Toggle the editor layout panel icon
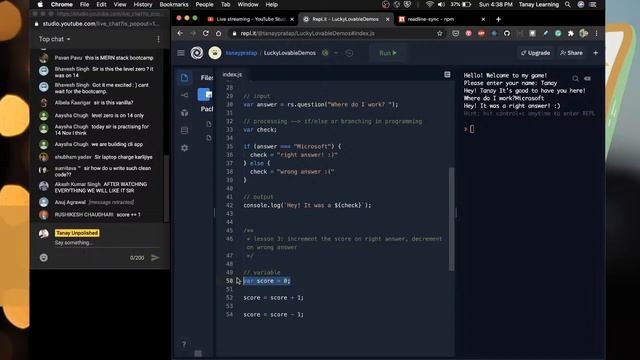Viewport: 640px width, 360px height. [x=447, y=74]
